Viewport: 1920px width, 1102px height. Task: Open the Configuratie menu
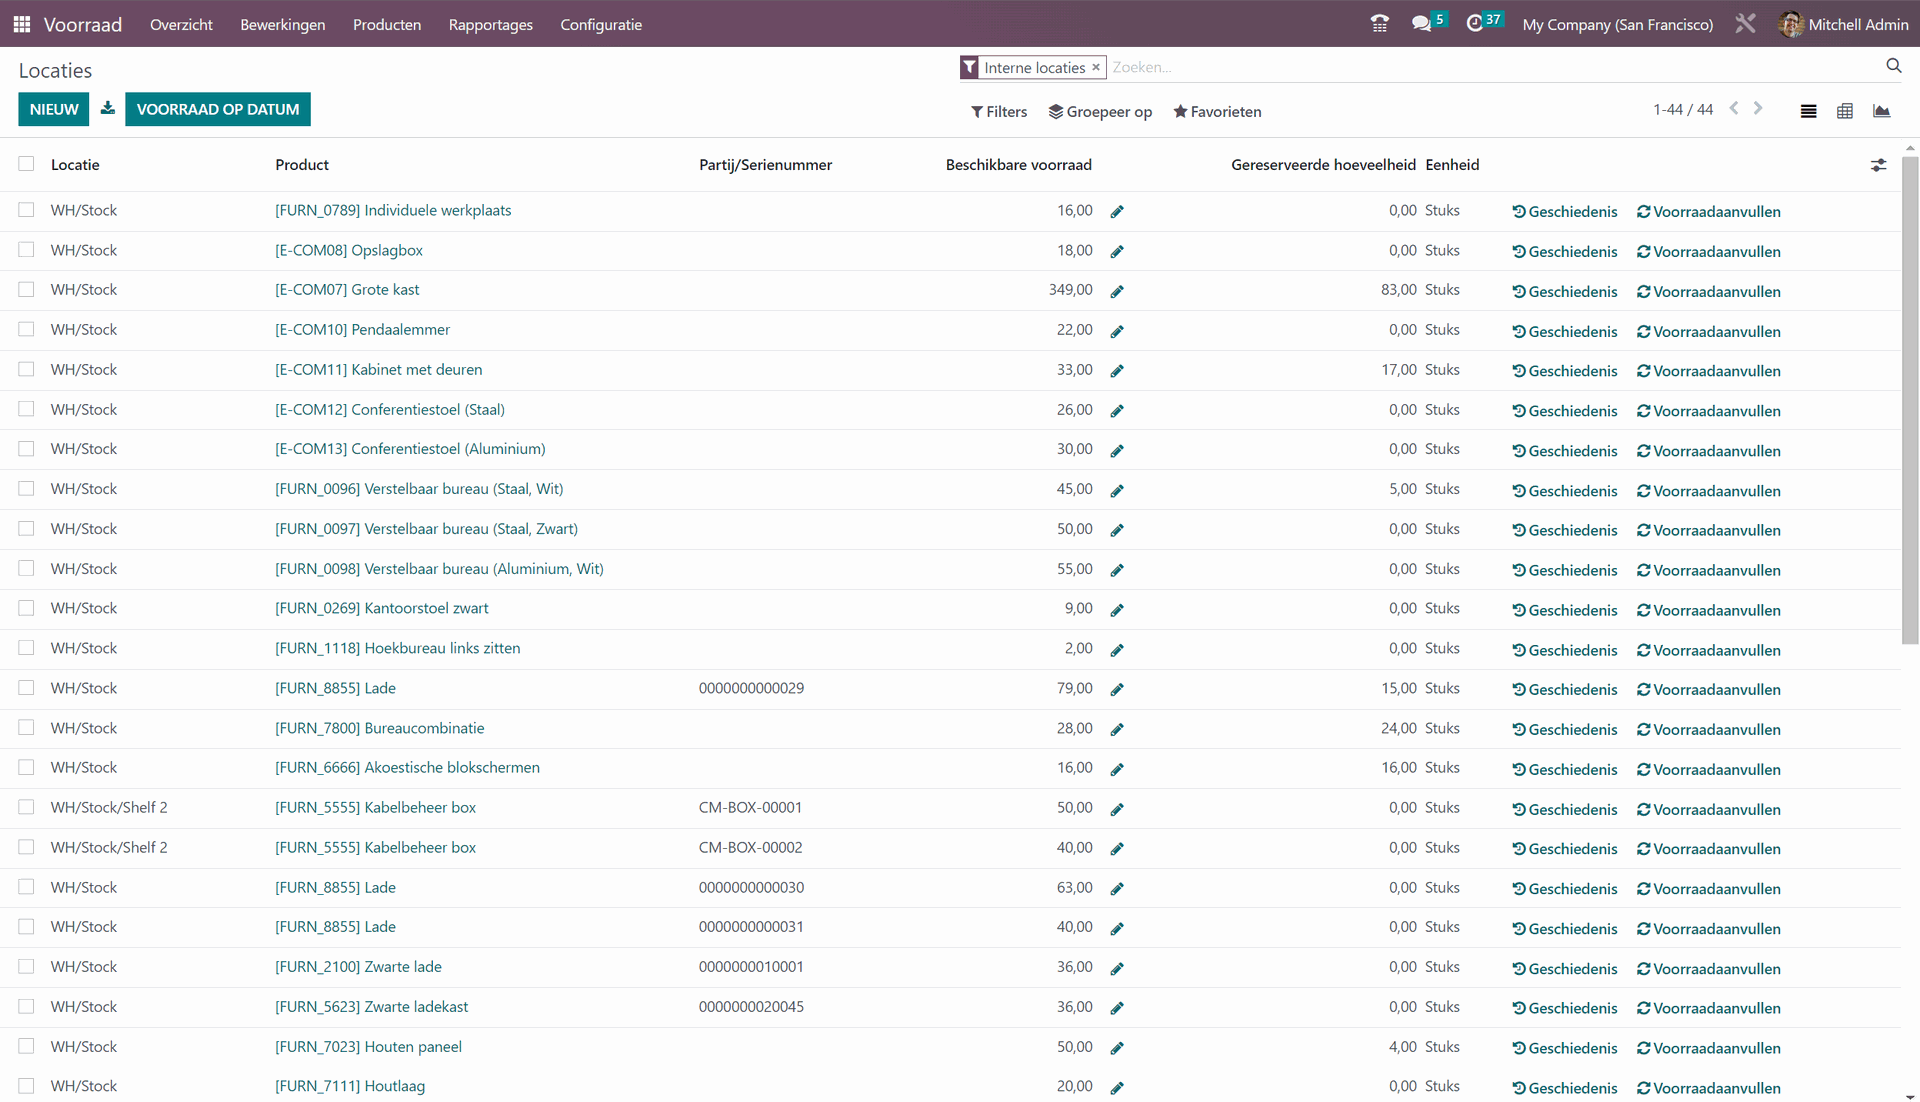click(601, 24)
